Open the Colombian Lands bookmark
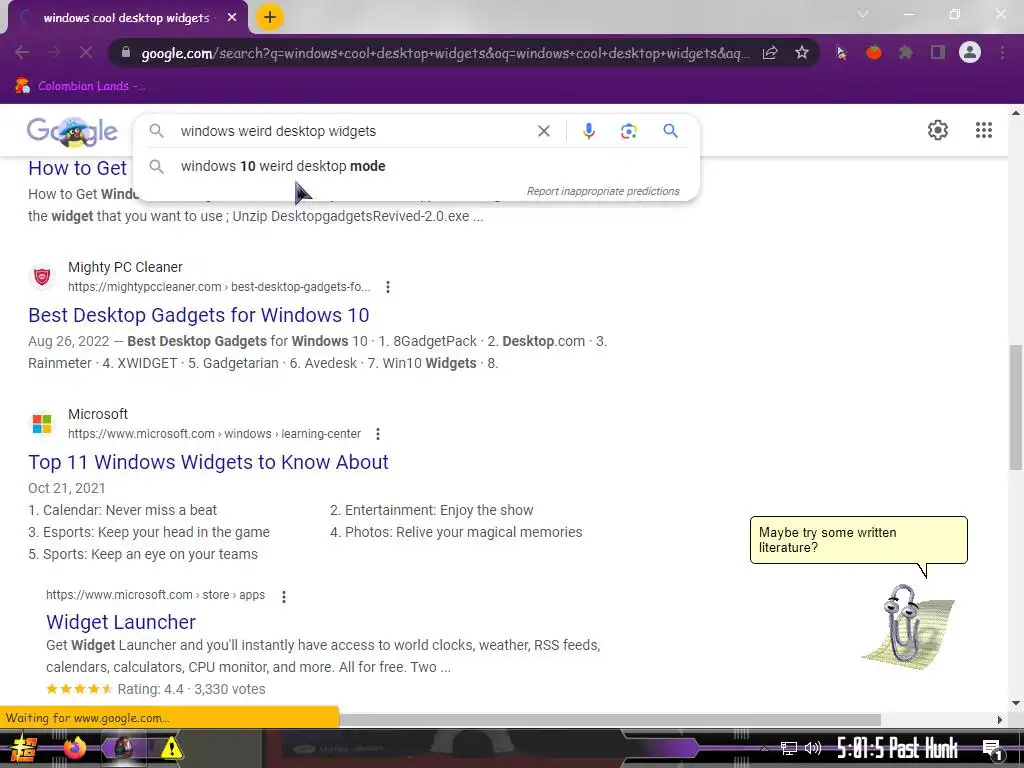This screenshot has width=1024, height=768. click(x=80, y=86)
